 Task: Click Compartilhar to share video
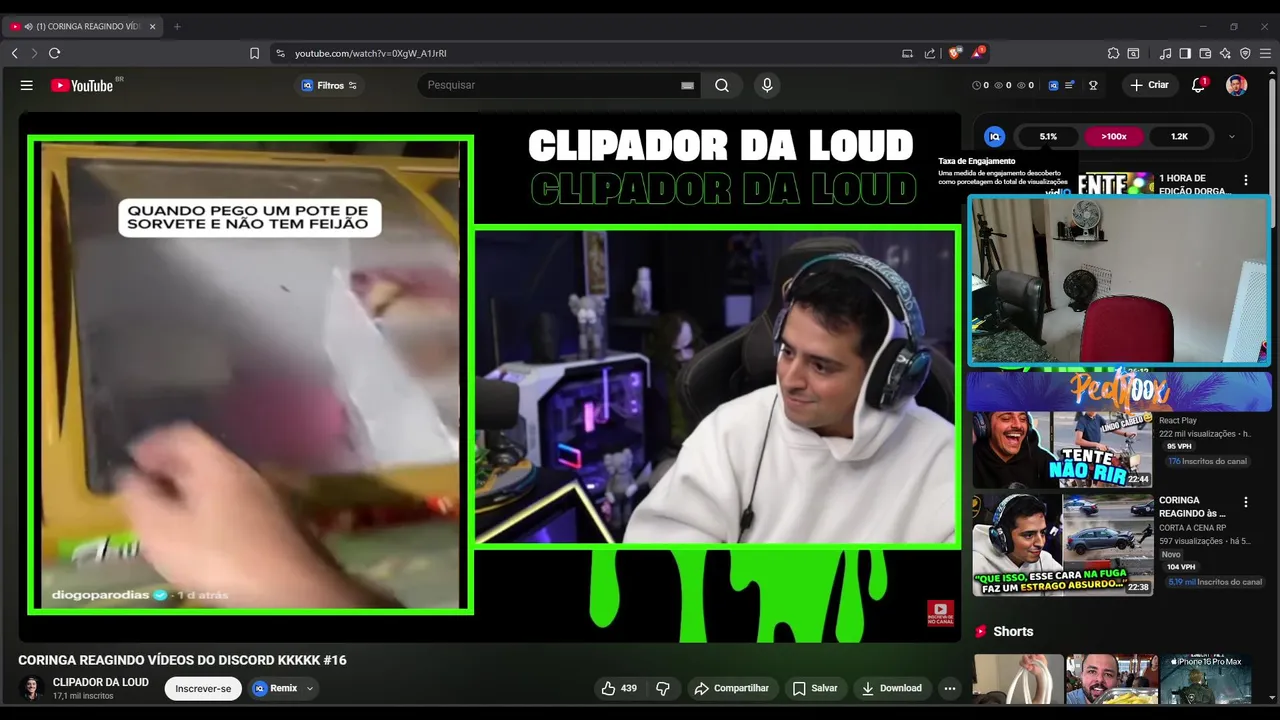pyautogui.click(x=731, y=688)
